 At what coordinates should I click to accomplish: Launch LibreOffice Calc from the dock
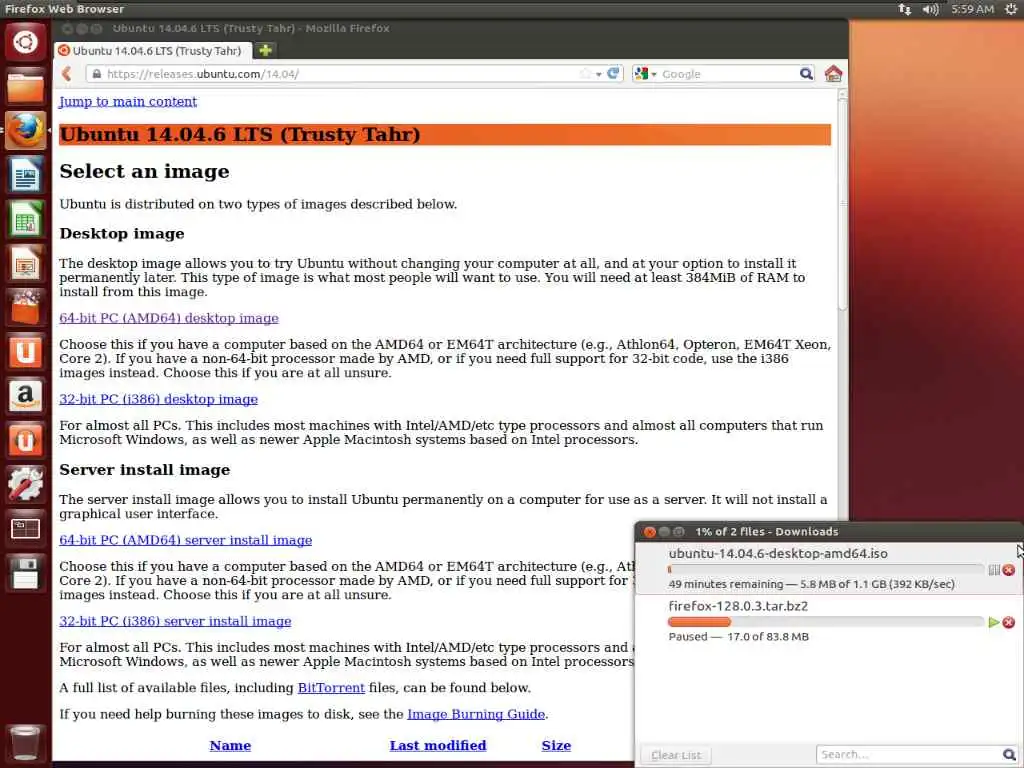tap(25, 219)
